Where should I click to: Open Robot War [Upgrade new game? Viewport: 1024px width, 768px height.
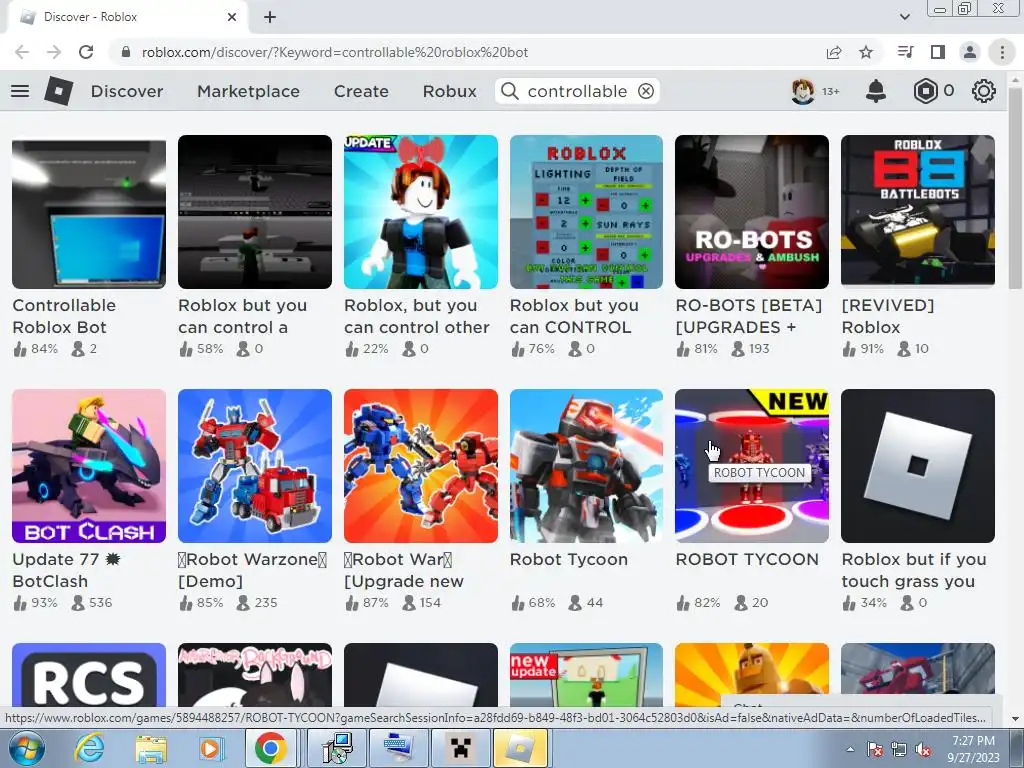click(421, 466)
